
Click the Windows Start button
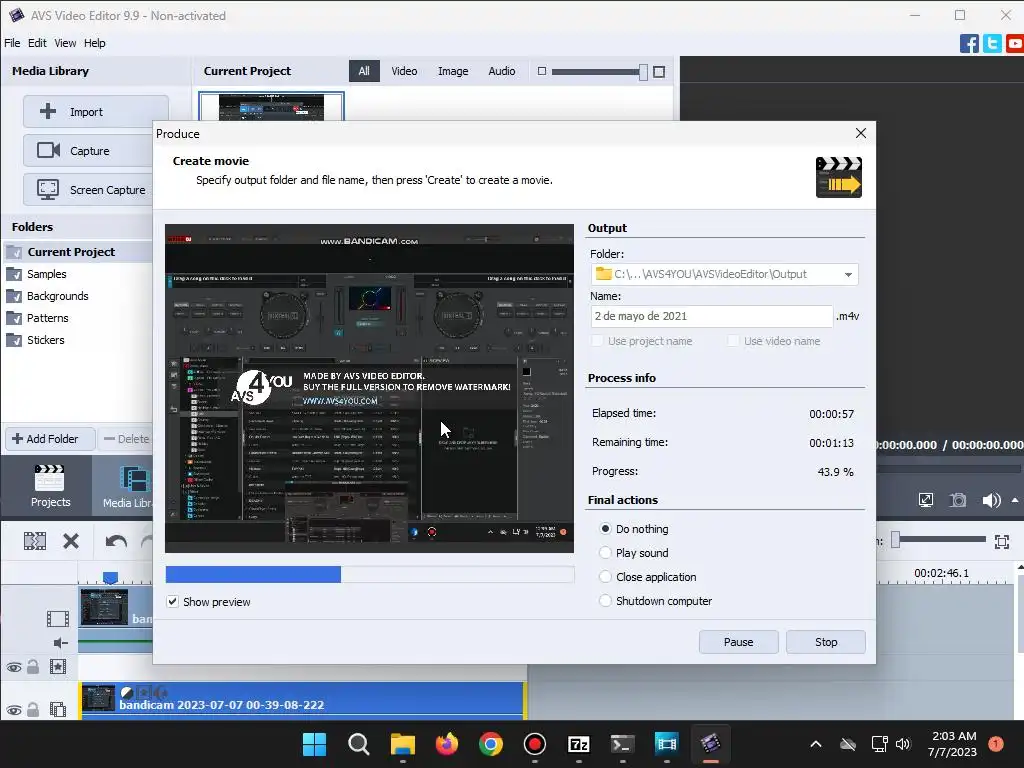coord(314,744)
